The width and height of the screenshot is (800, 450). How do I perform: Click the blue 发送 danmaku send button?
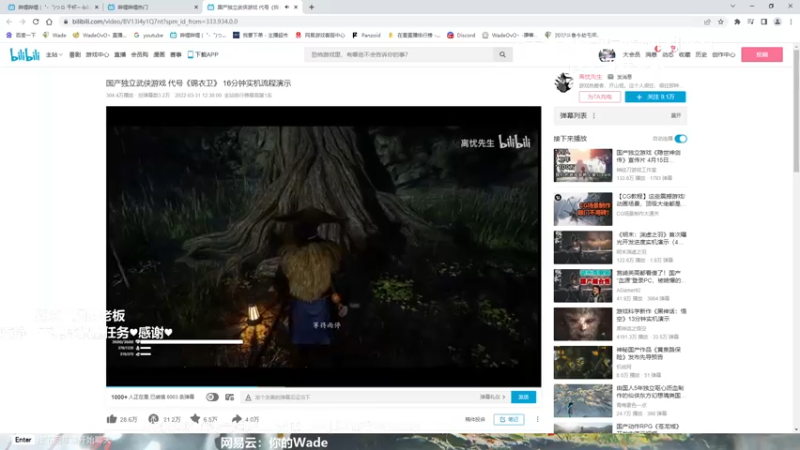coord(523,397)
